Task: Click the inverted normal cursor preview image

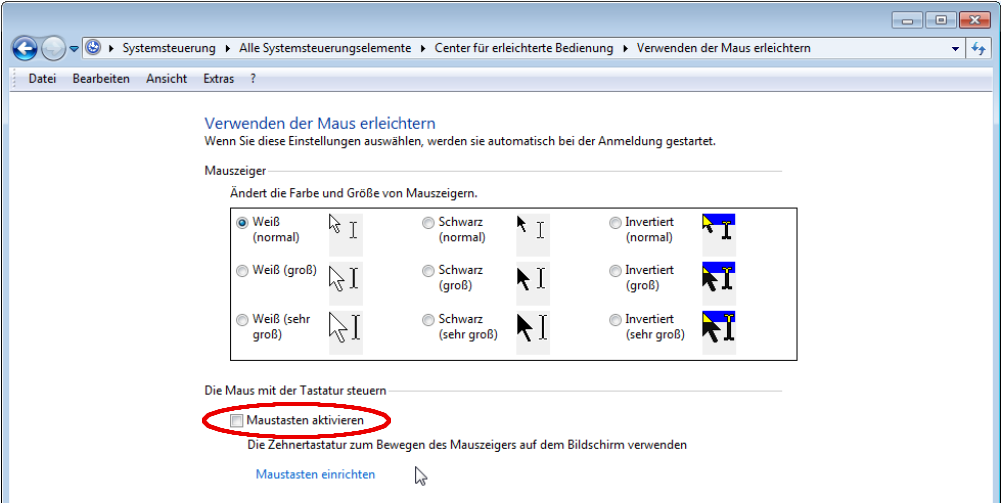Action: 719,235
